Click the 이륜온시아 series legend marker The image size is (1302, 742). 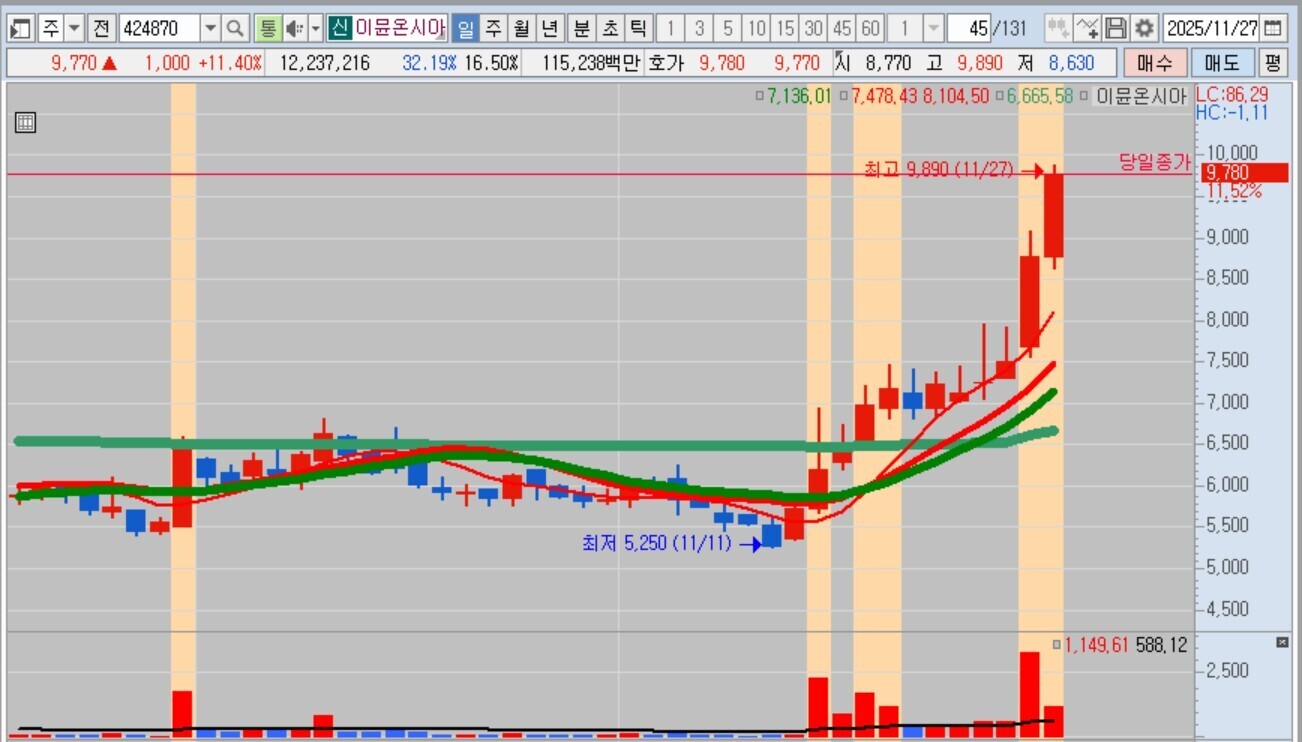[1086, 96]
